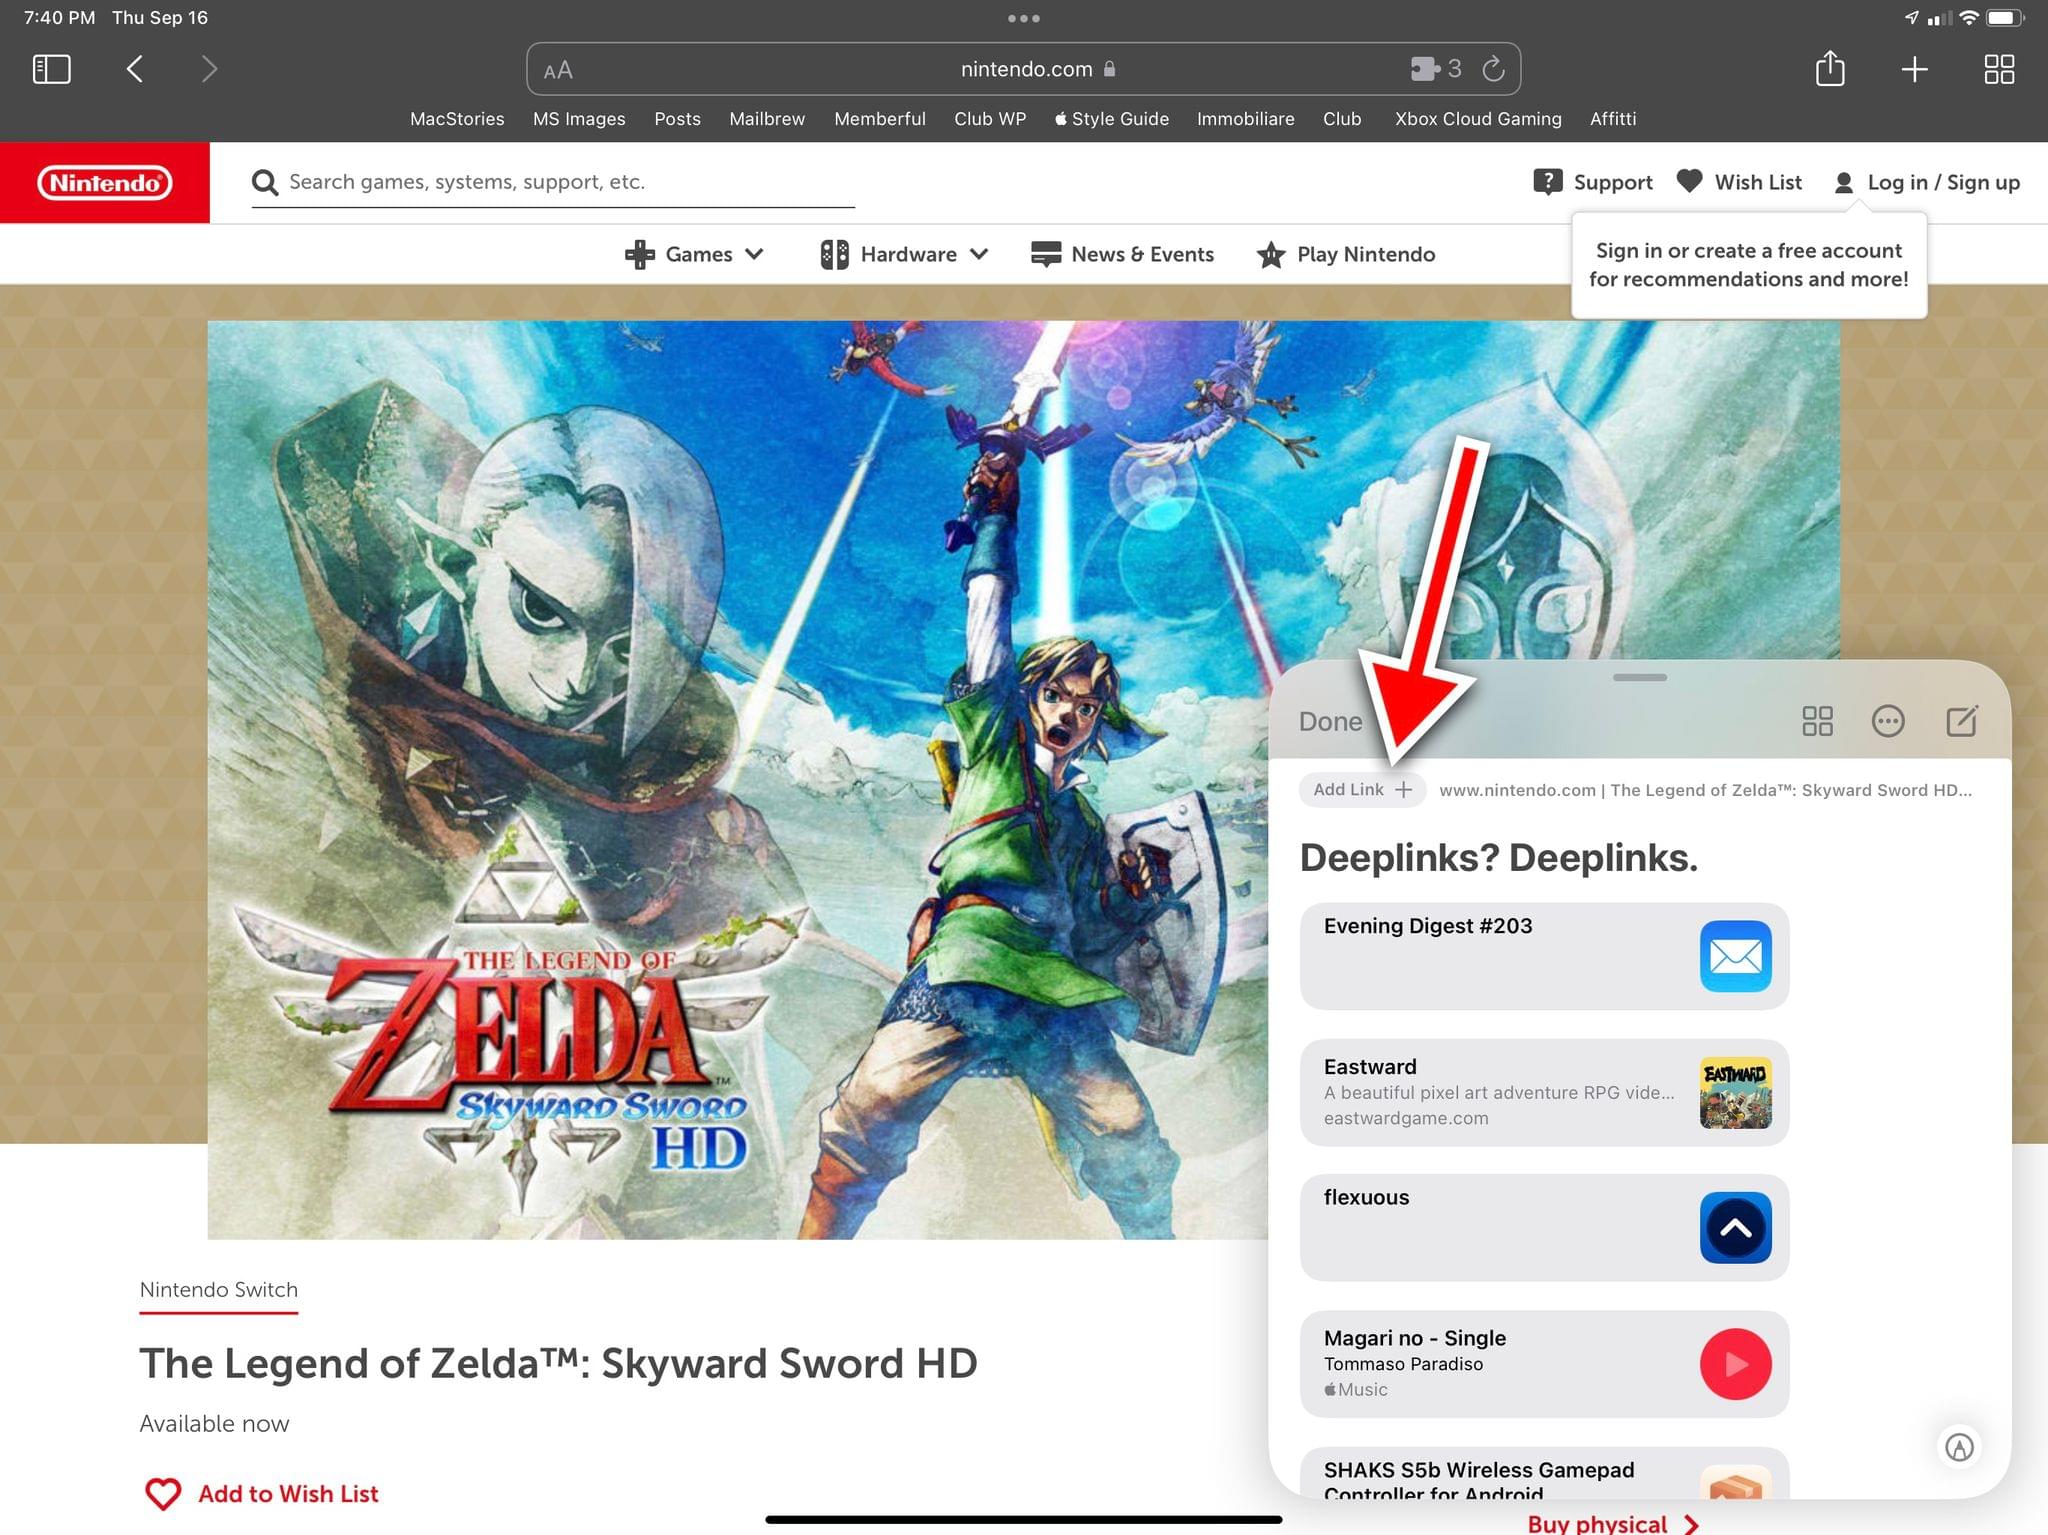Select the Nintendo Switch tab

click(219, 1290)
